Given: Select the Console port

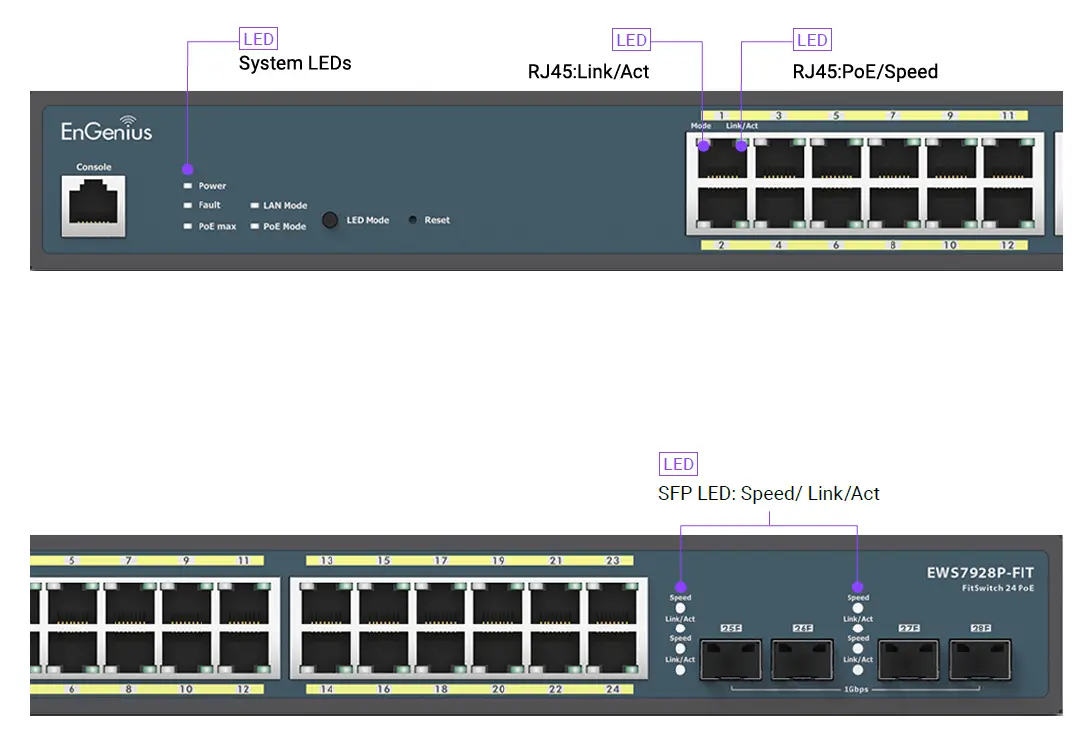Looking at the screenshot, I should click(x=92, y=205).
